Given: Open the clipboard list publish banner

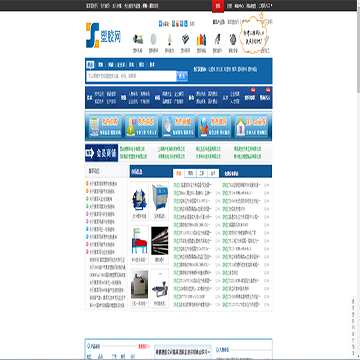Looking at the screenshot, I should pos(105,126).
